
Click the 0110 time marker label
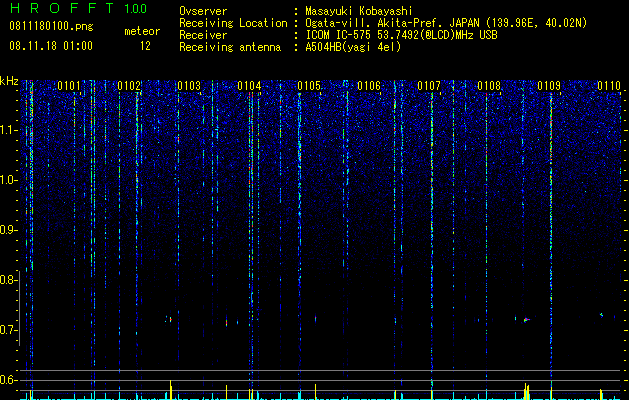(x=609, y=86)
